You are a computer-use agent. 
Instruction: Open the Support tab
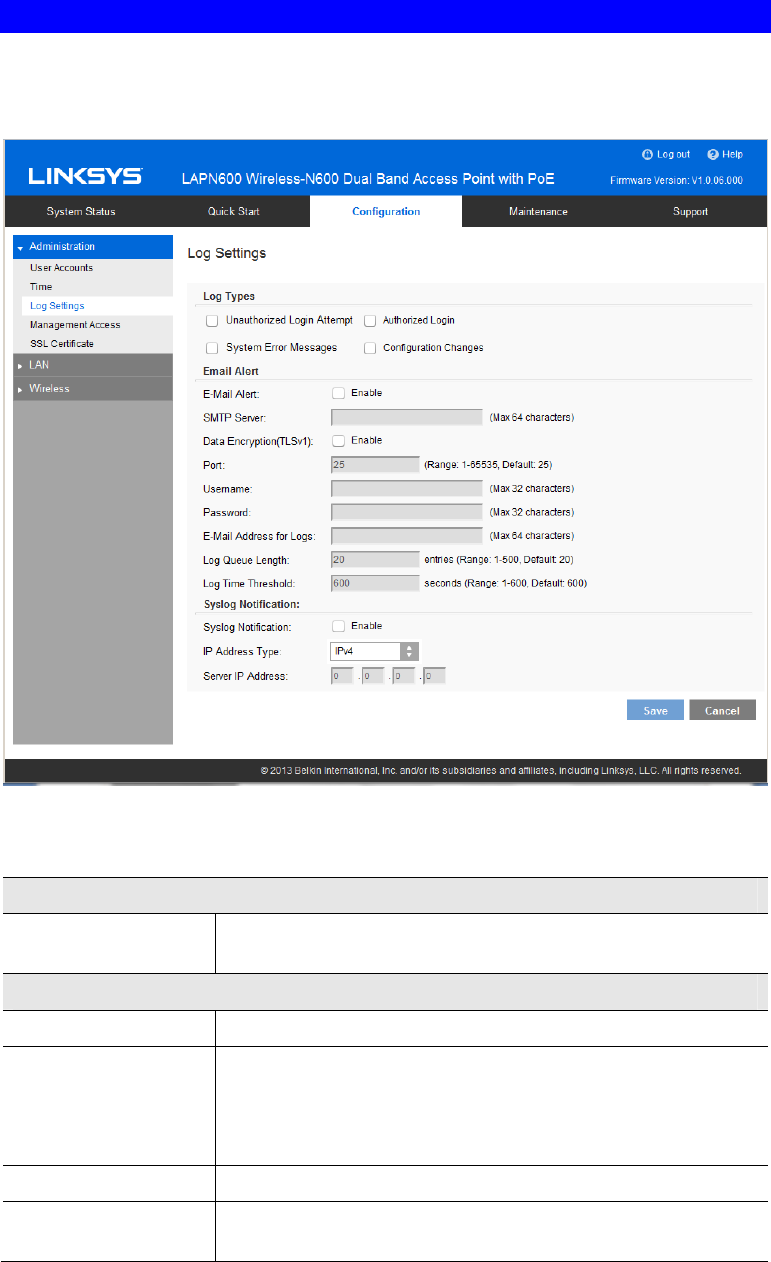pos(690,211)
